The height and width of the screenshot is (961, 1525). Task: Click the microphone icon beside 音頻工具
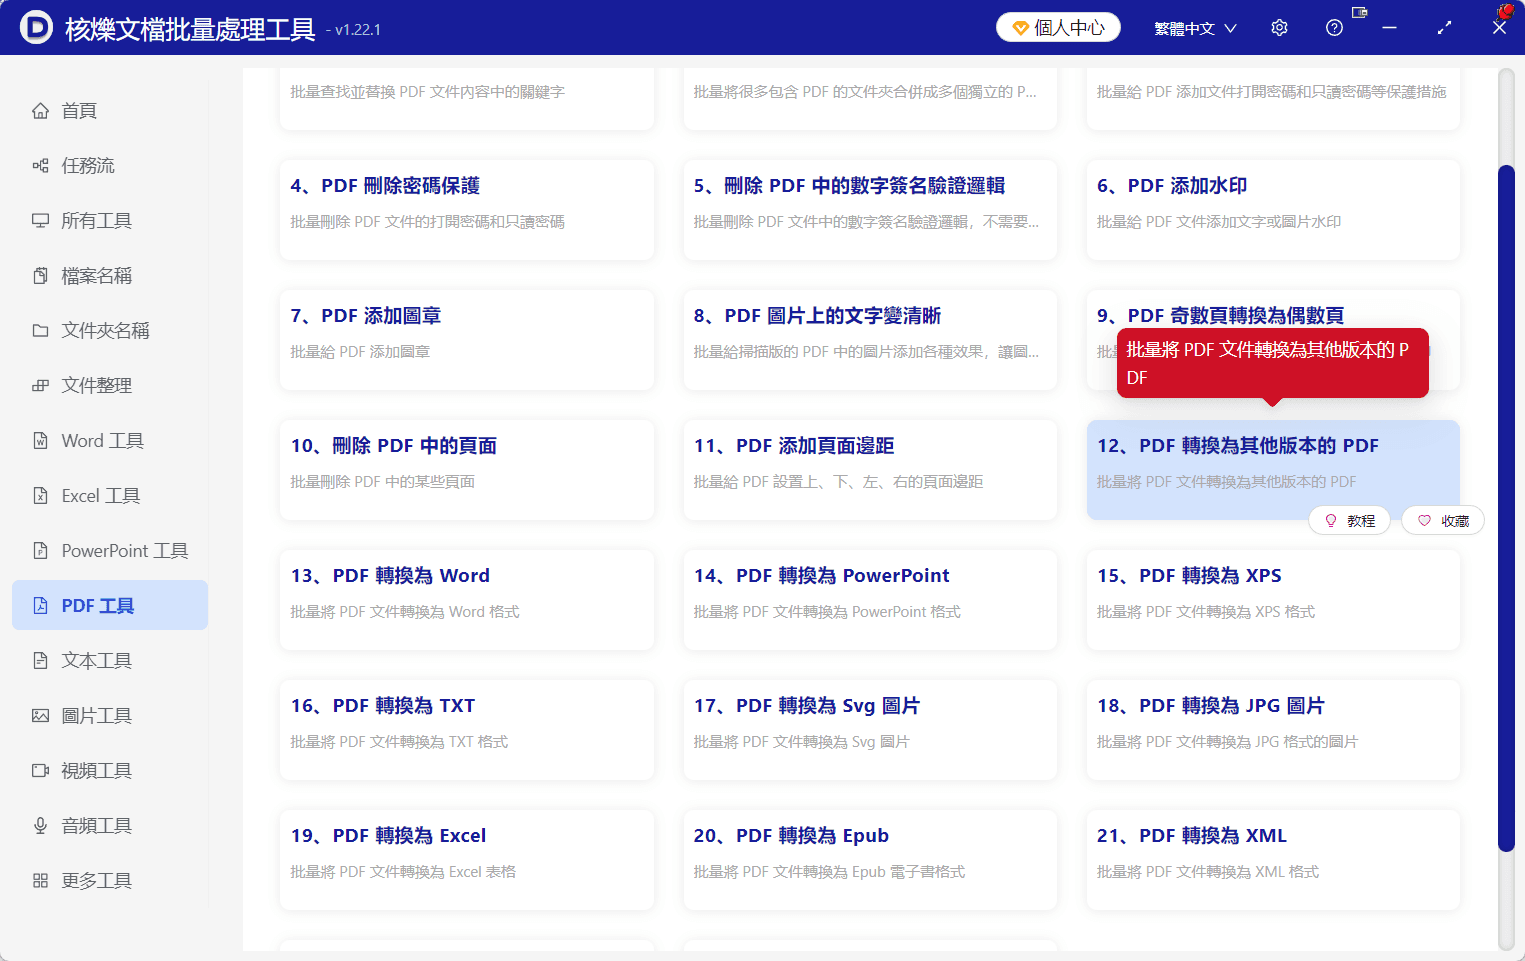tap(40, 826)
